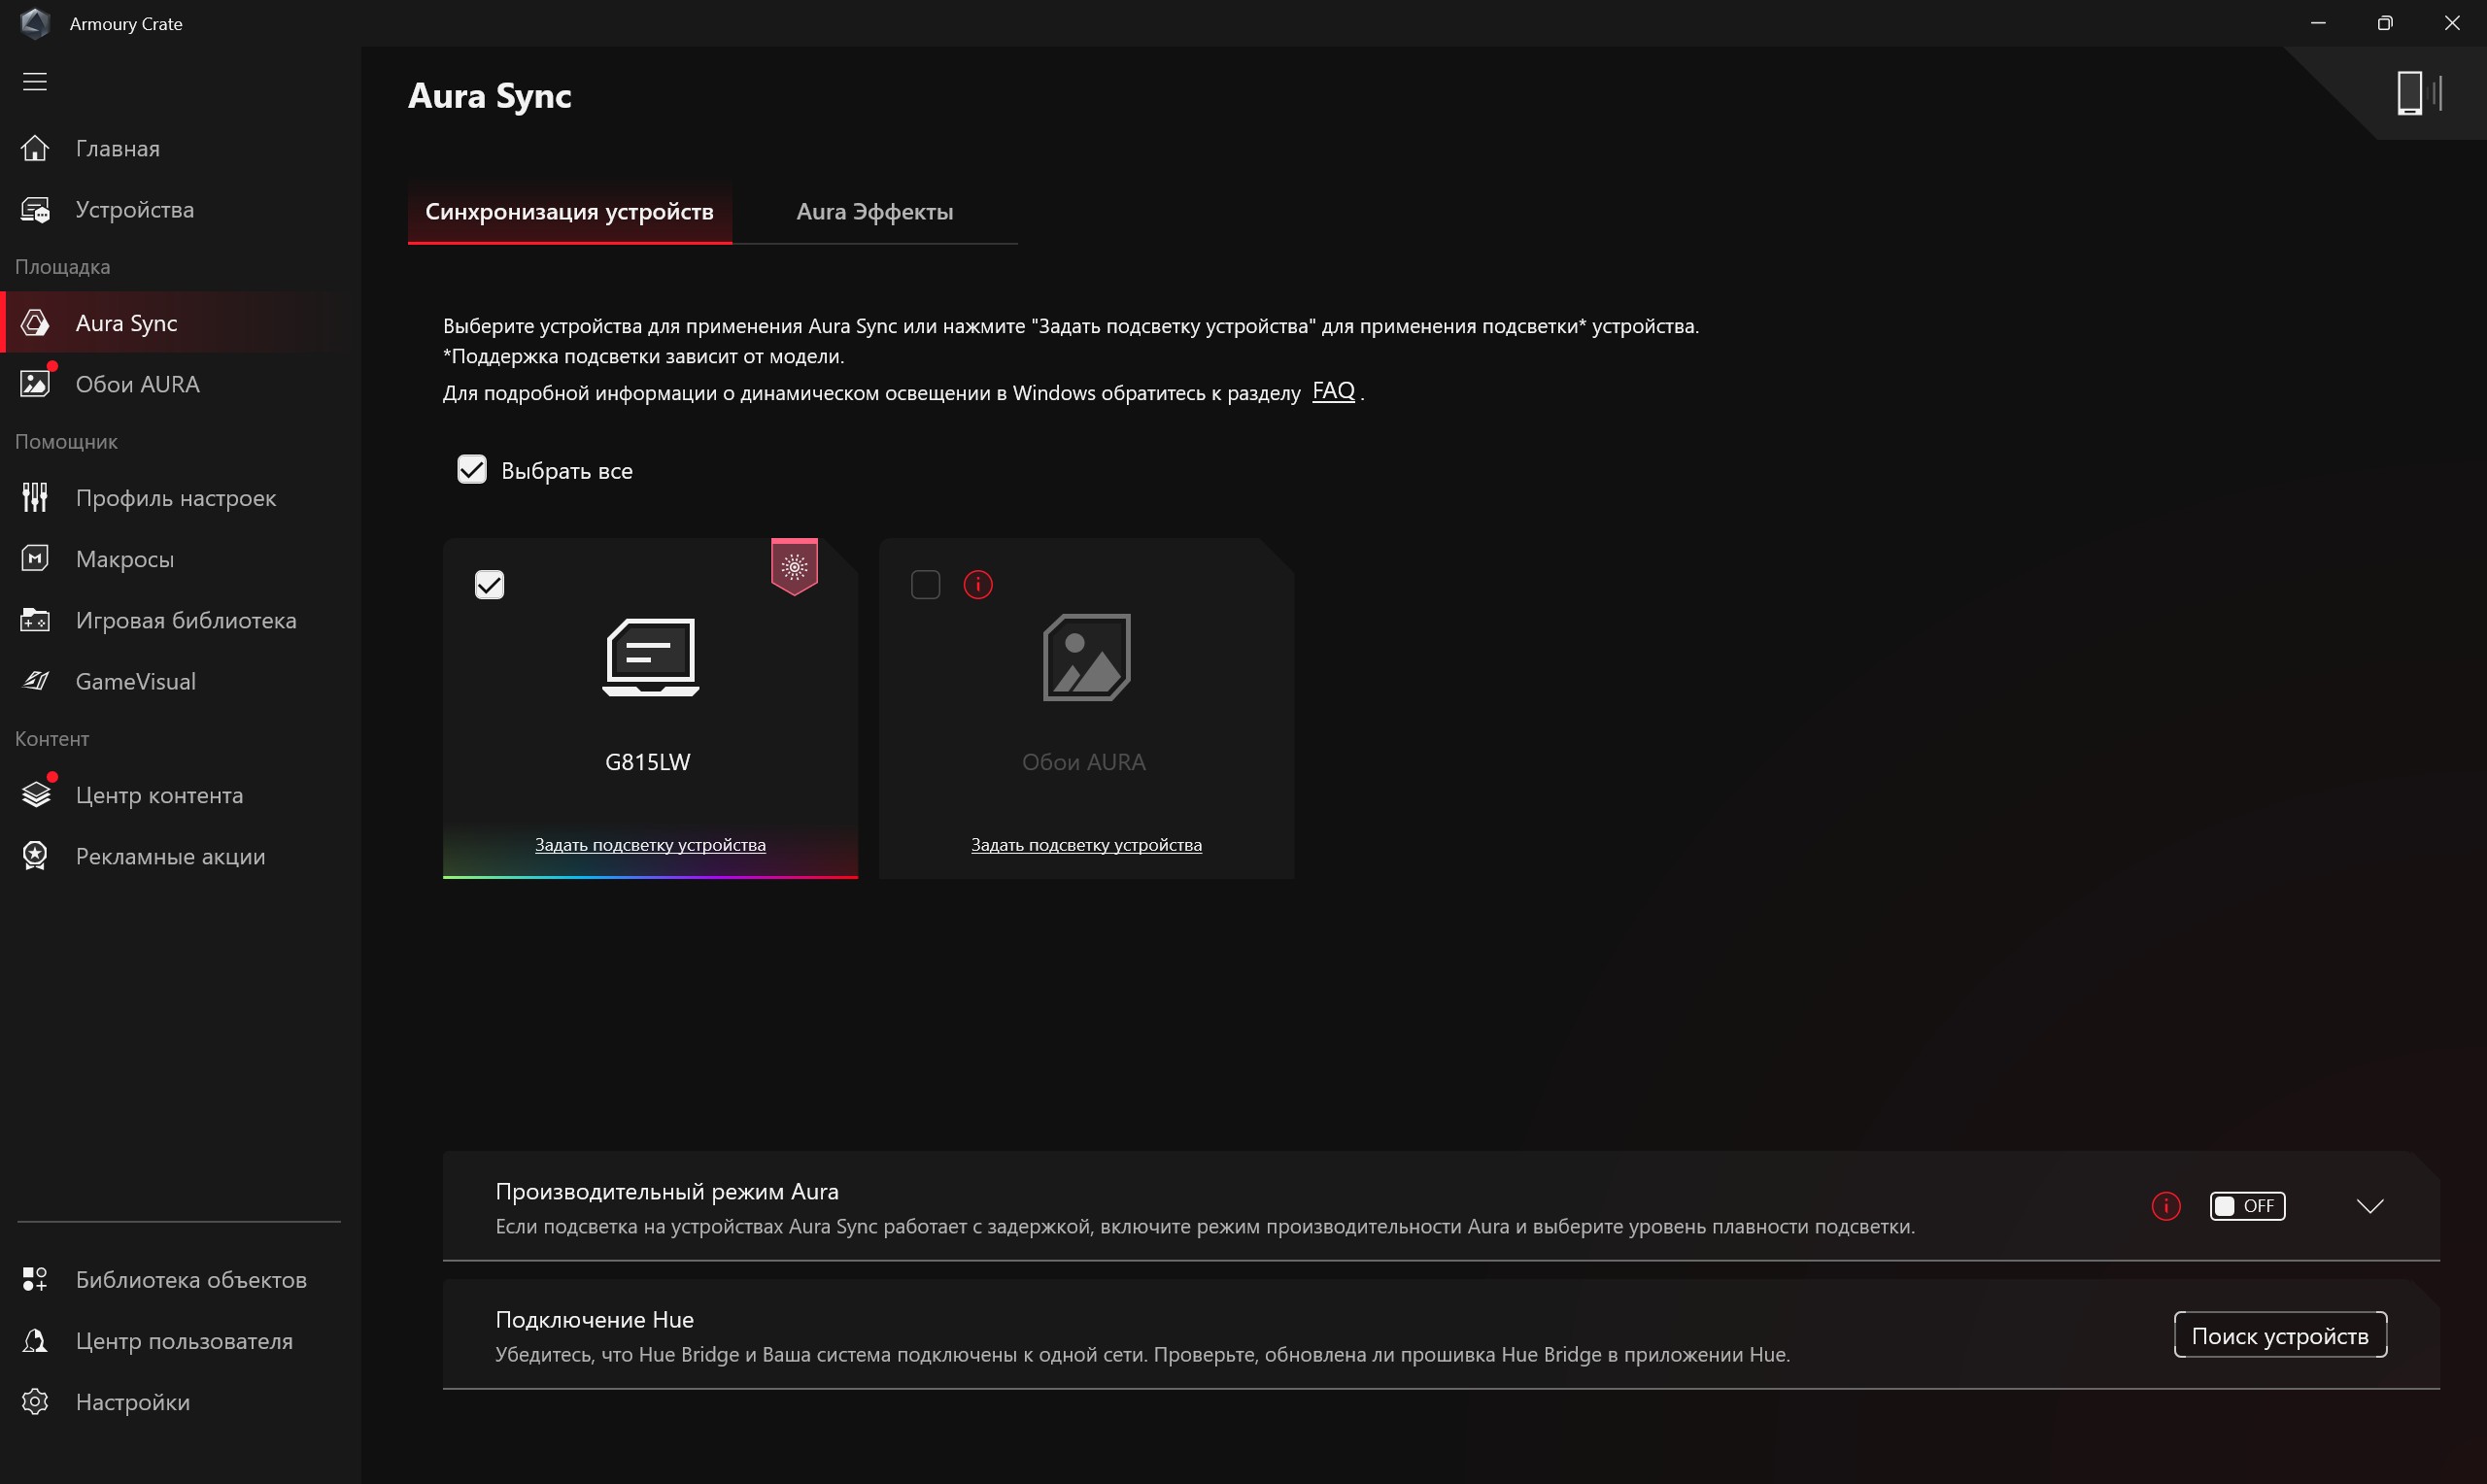Viewport: 2487px width, 1484px height.
Task: Click the Игровая библиотека icon
Action: point(35,620)
